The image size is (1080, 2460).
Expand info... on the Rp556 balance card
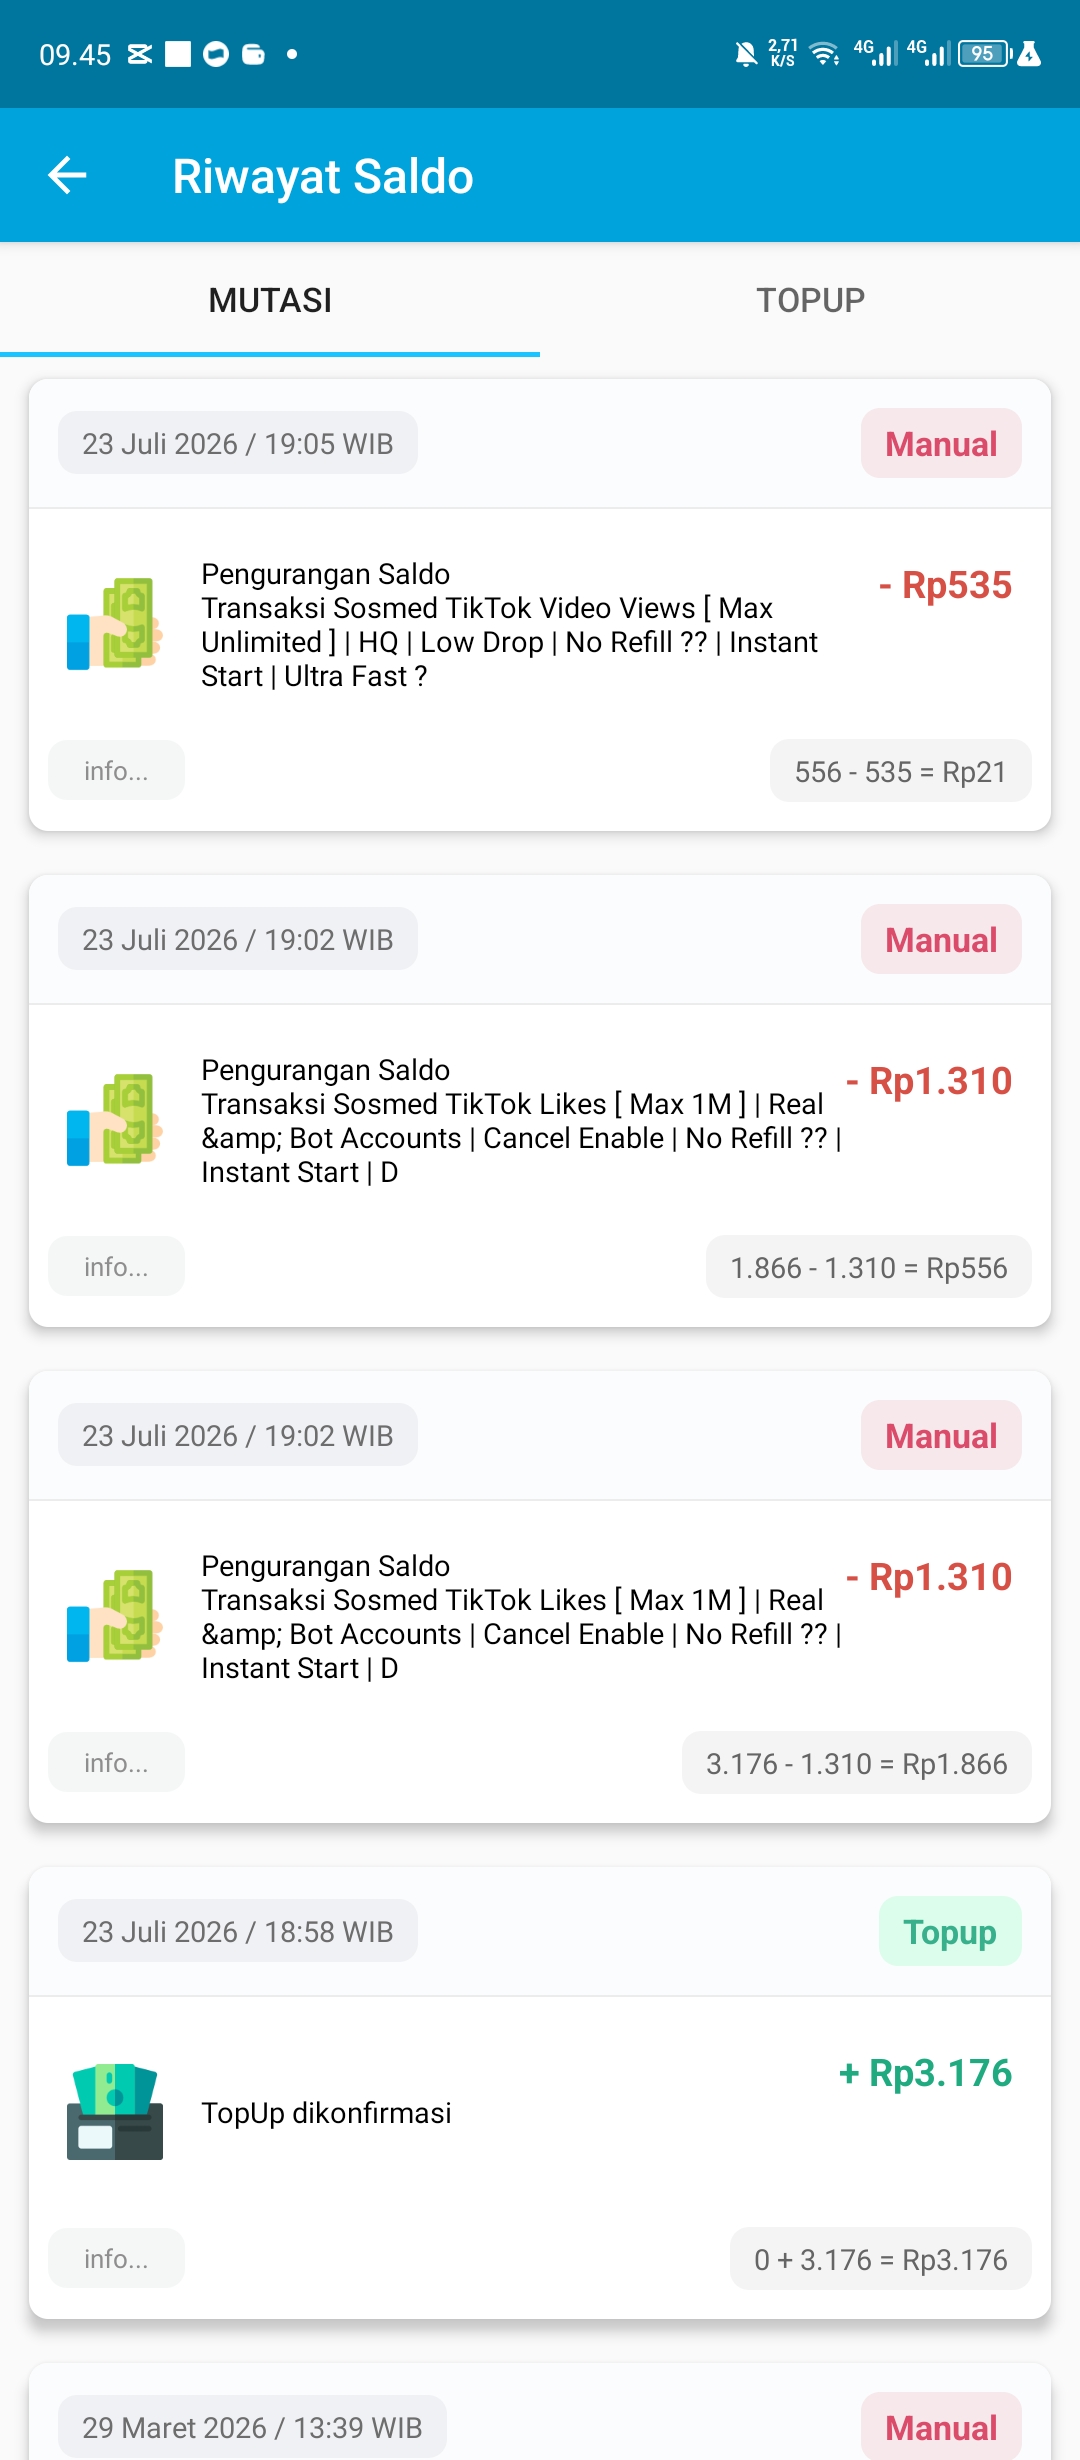point(116,1267)
